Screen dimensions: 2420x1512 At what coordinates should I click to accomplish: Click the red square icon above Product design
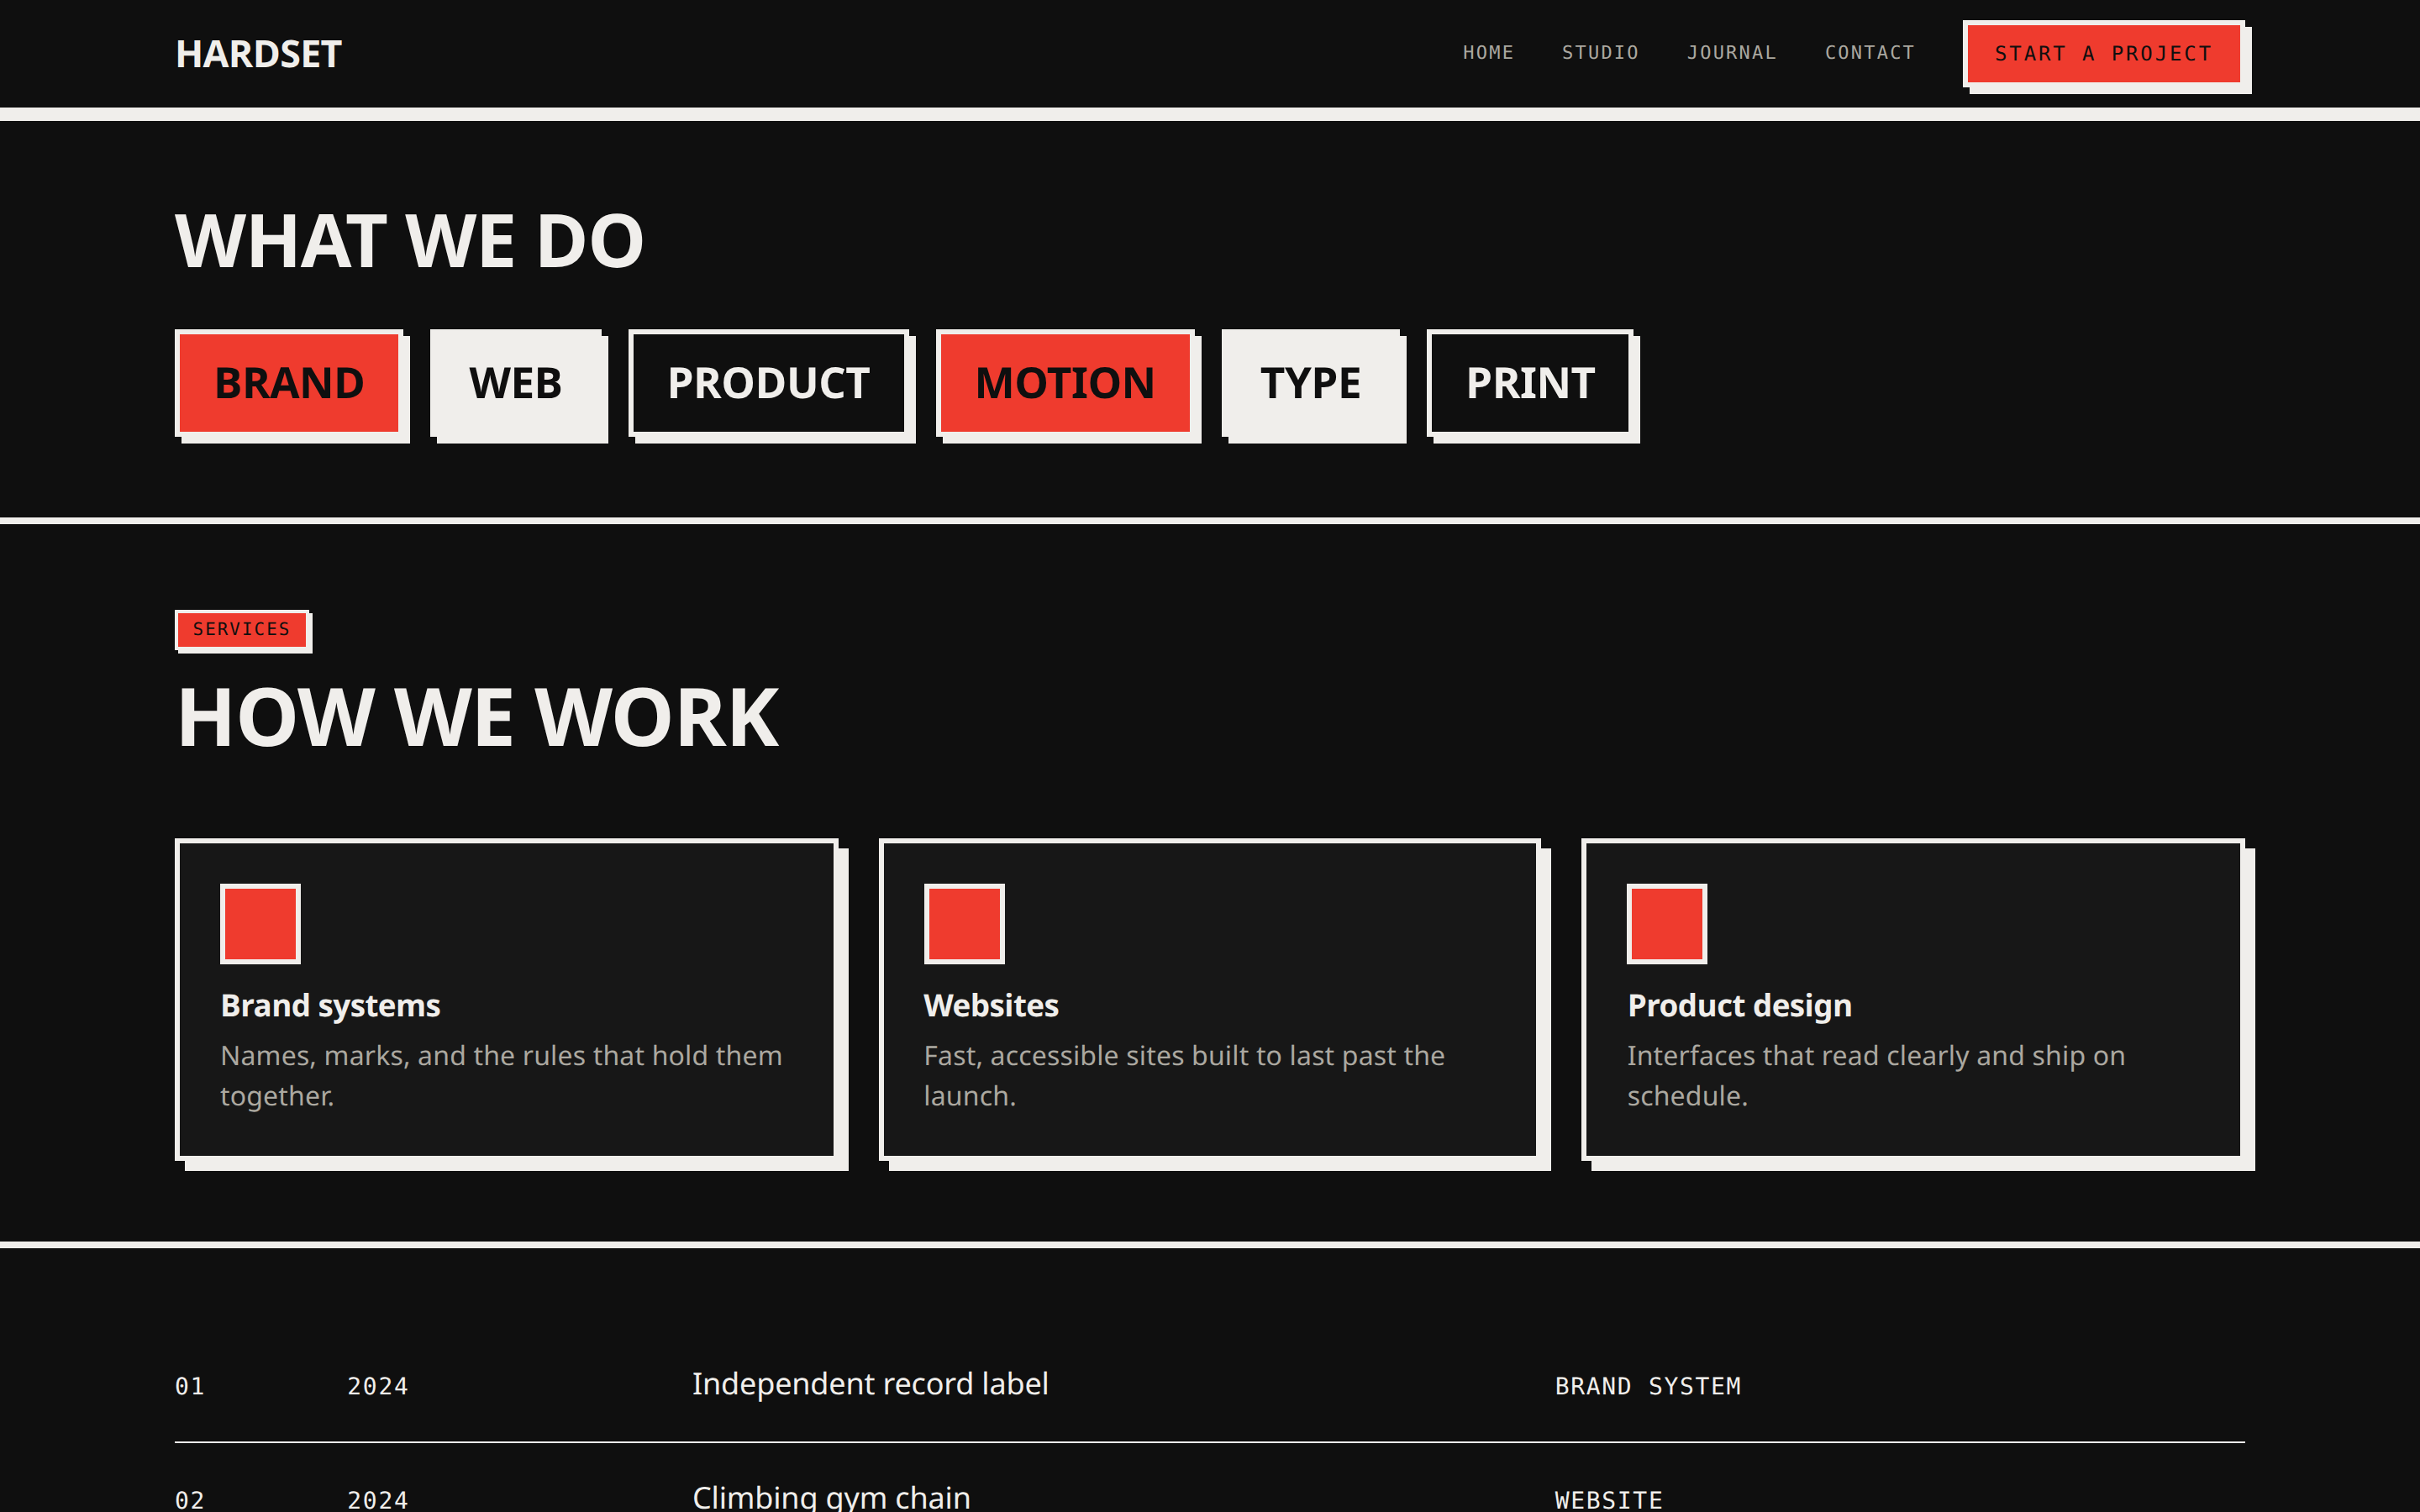coord(1667,924)
